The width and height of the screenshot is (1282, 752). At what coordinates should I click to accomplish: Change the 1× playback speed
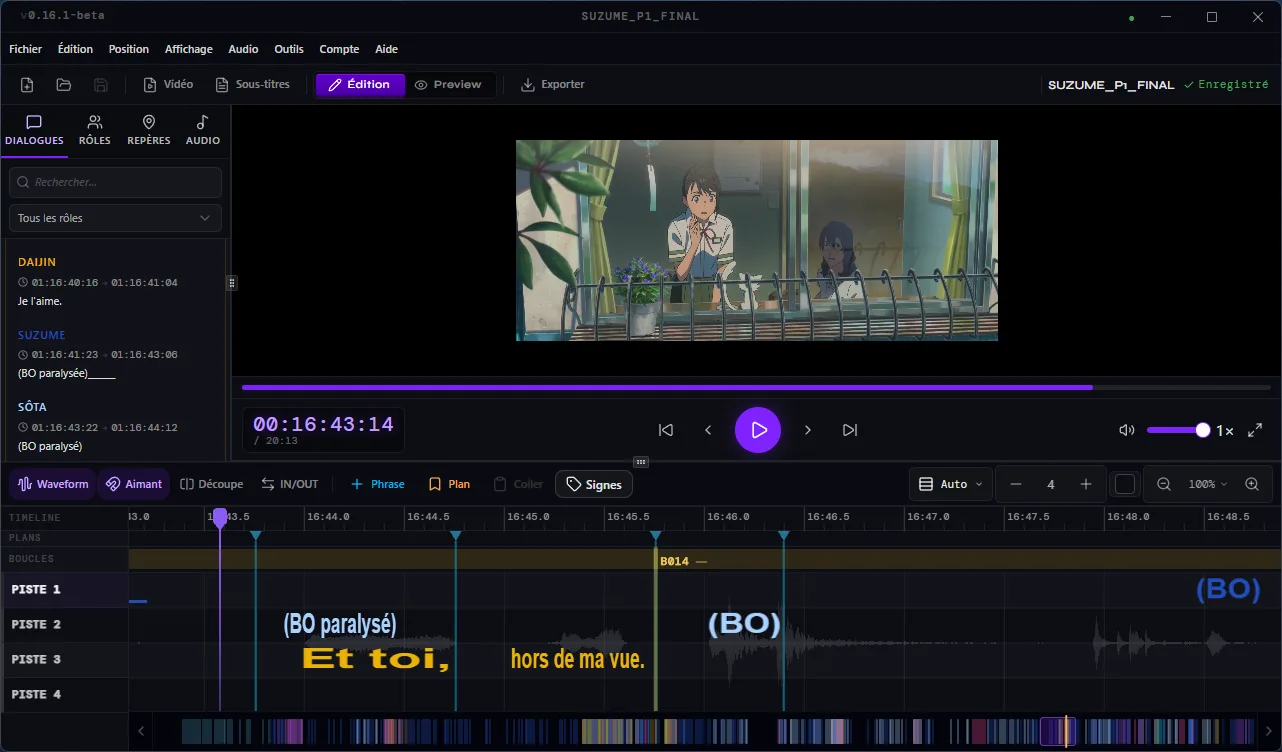click(1225, 431)
